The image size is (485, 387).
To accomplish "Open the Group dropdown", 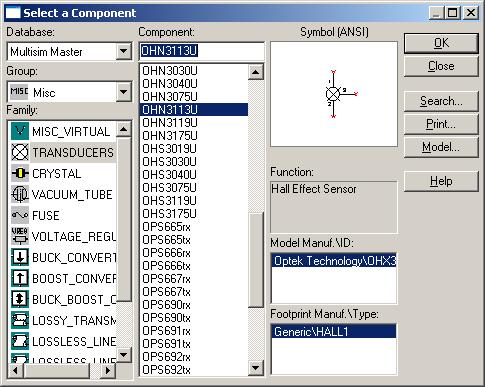I will (x=124, y=92).
